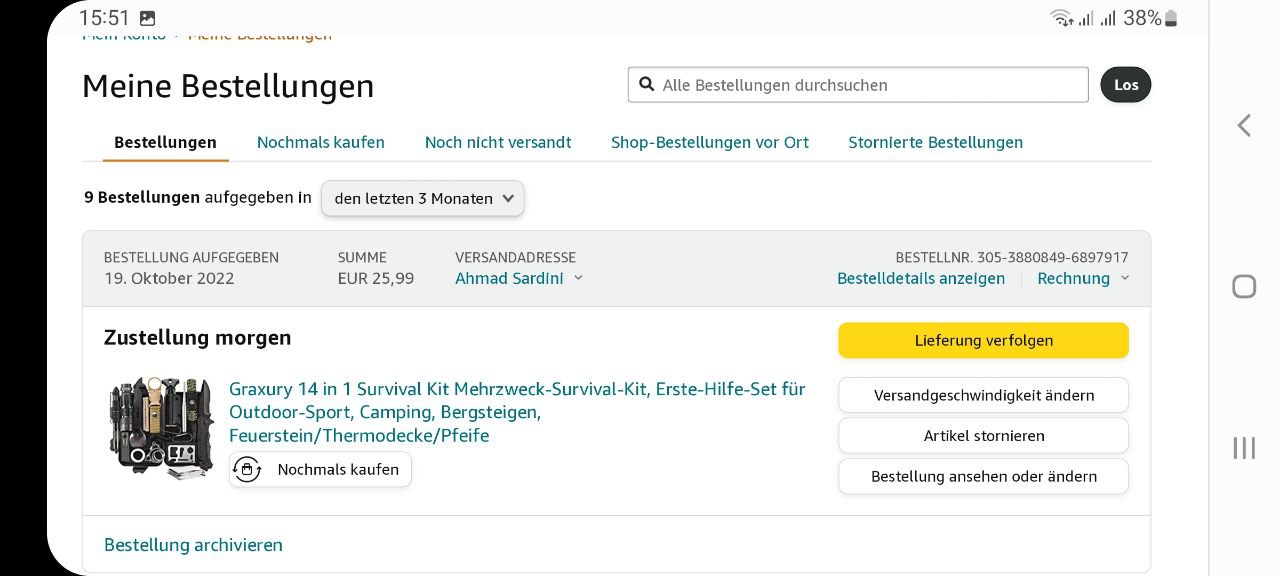Open the Noch nicht versandt tab
The width and height of the screenshot is (1280, 576).
(x=498, y=142)
